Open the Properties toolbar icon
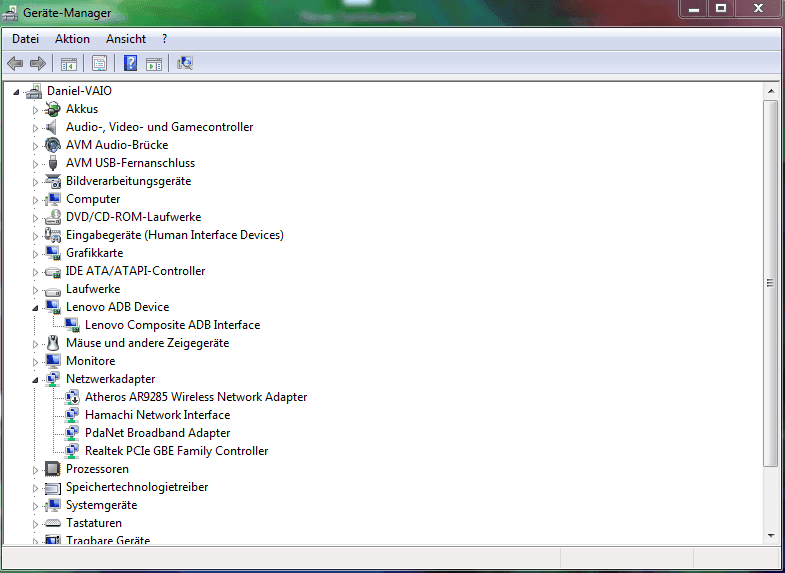Screen dimensions: 785x573 click(x=99, y=64)
